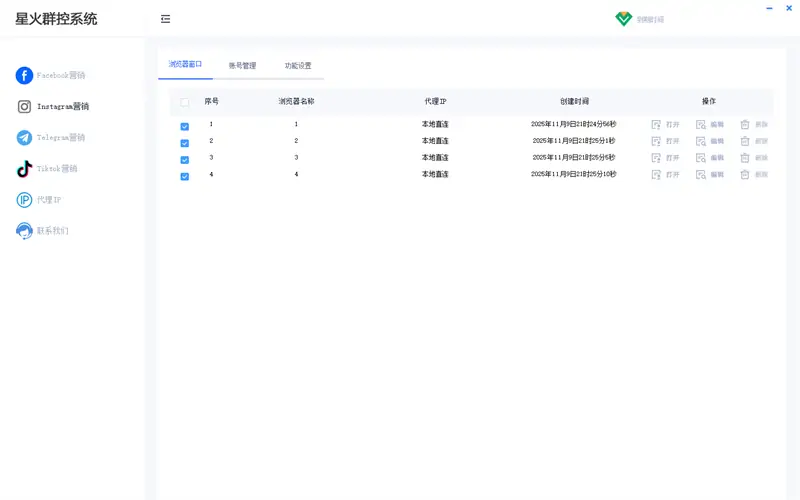Click the green VIP diamond icon
The width and height of the screenshot is (800, 500).
623,19
